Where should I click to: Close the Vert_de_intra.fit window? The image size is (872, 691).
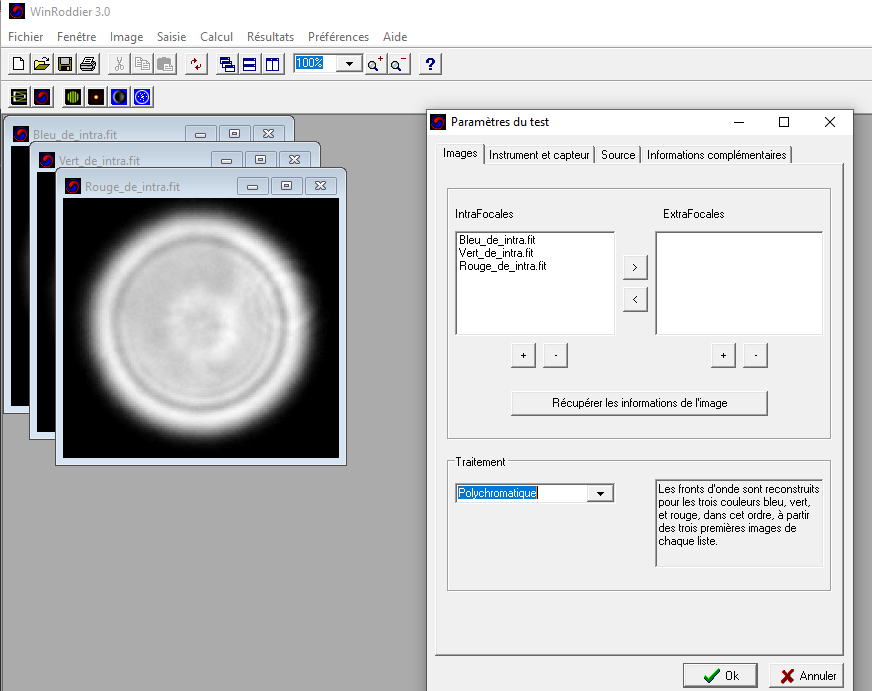coord(294,160)
